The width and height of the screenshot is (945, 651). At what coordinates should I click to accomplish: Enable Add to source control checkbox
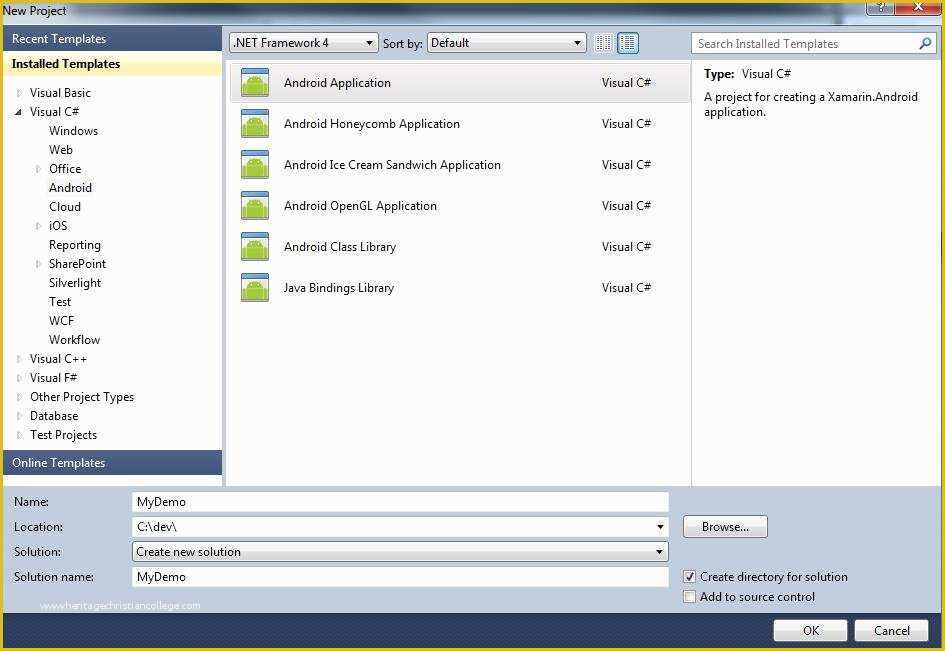689,597
